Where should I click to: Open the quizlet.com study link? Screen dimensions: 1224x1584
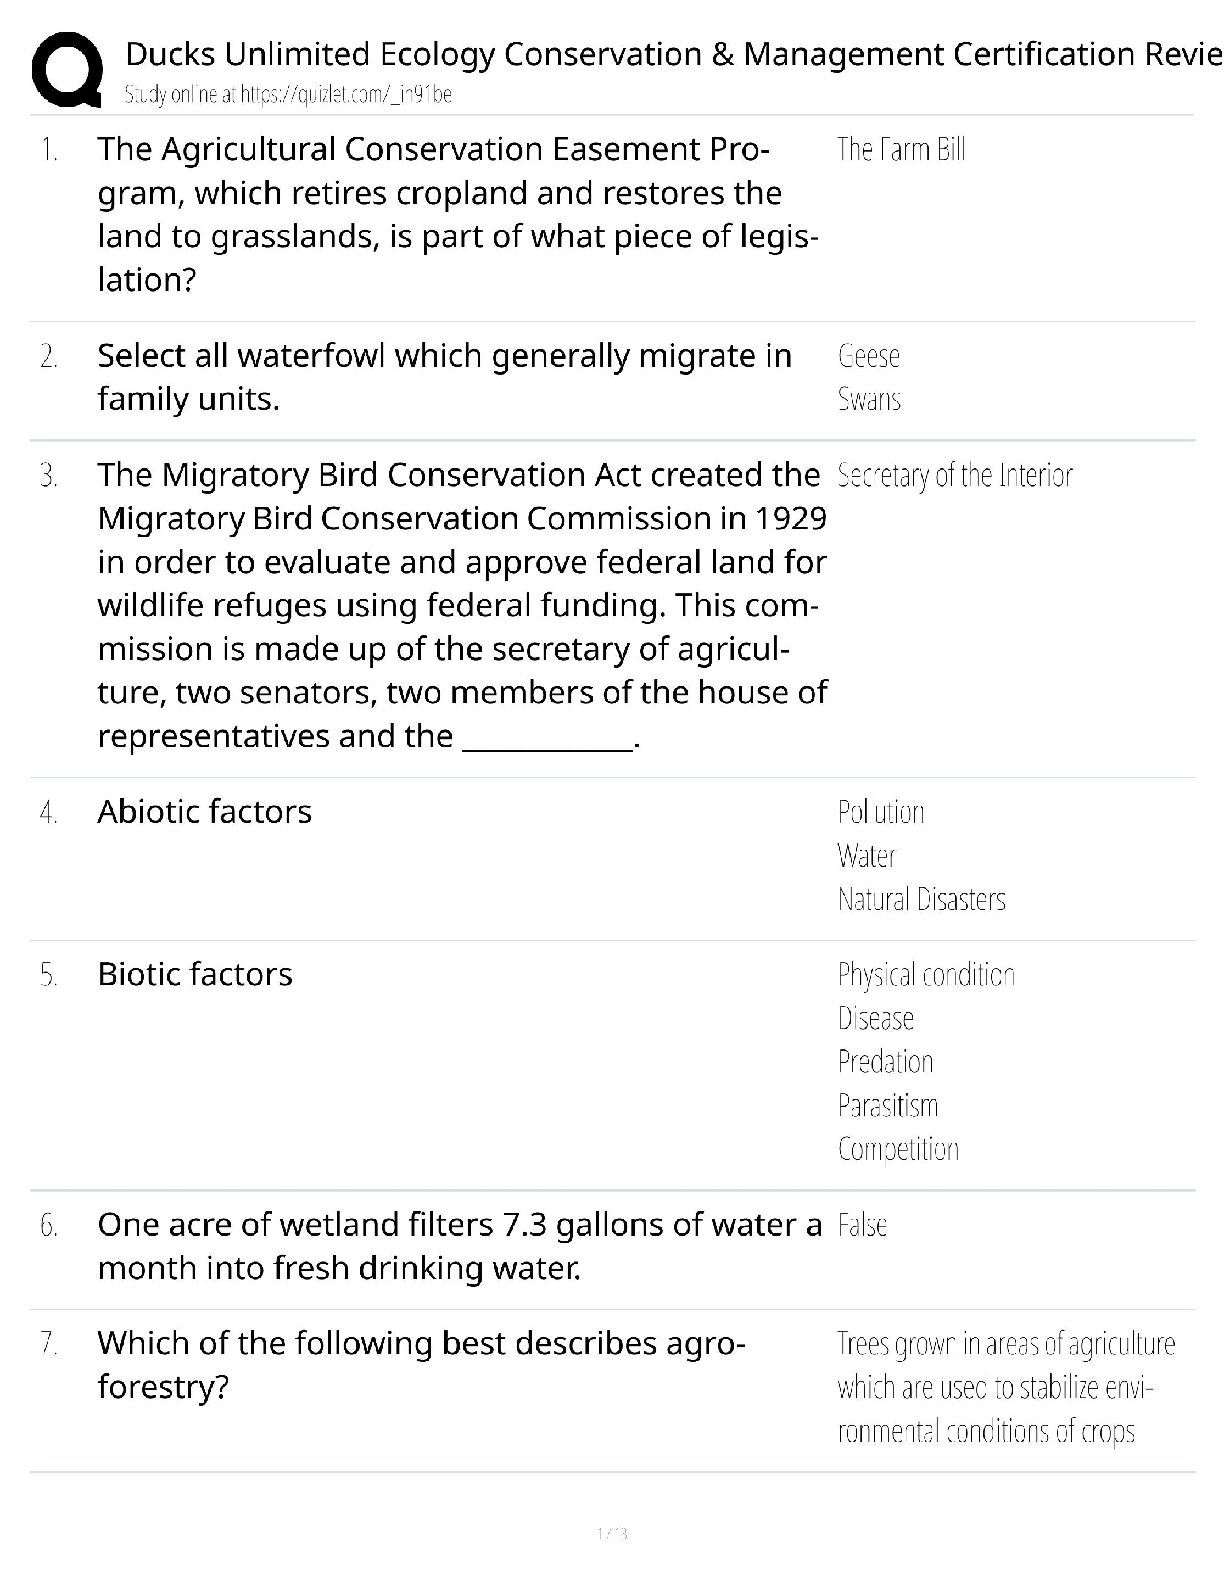click(x=288, y=95)
